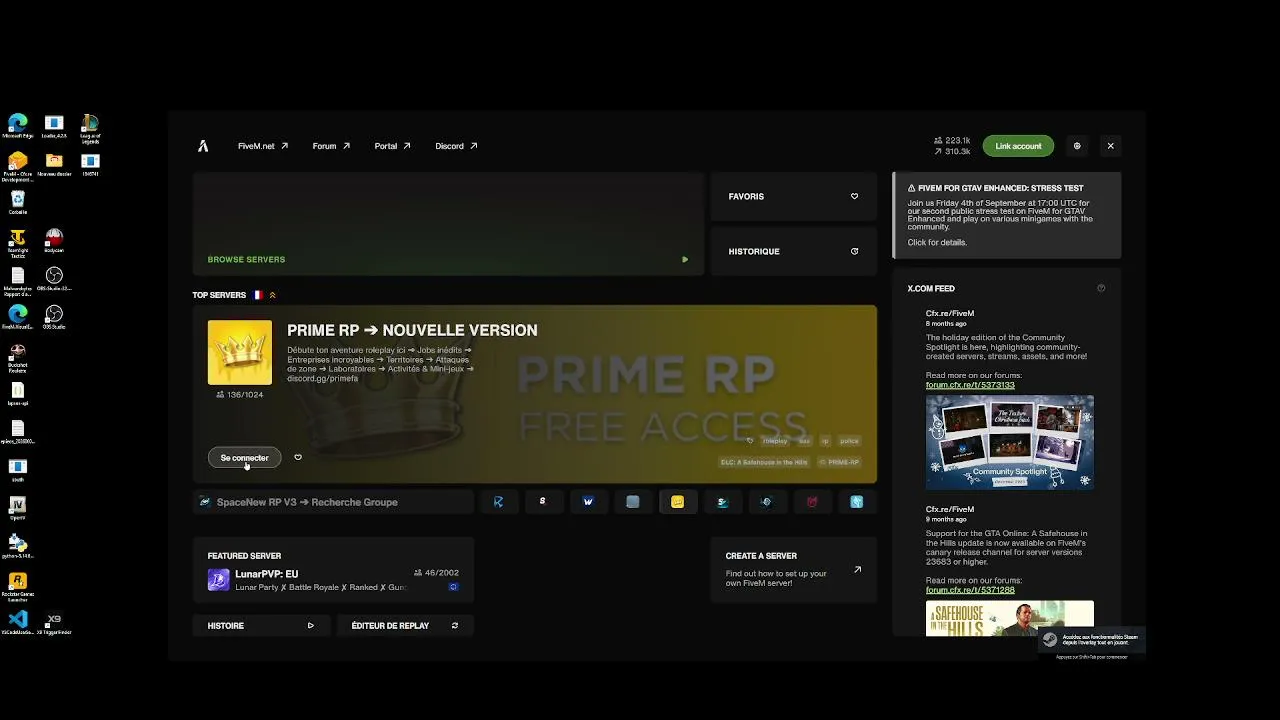Follow forum.cfx.re/t/5371288 link
The width and height of the screenshot is (1280, 720).
(x=970, y=590)
